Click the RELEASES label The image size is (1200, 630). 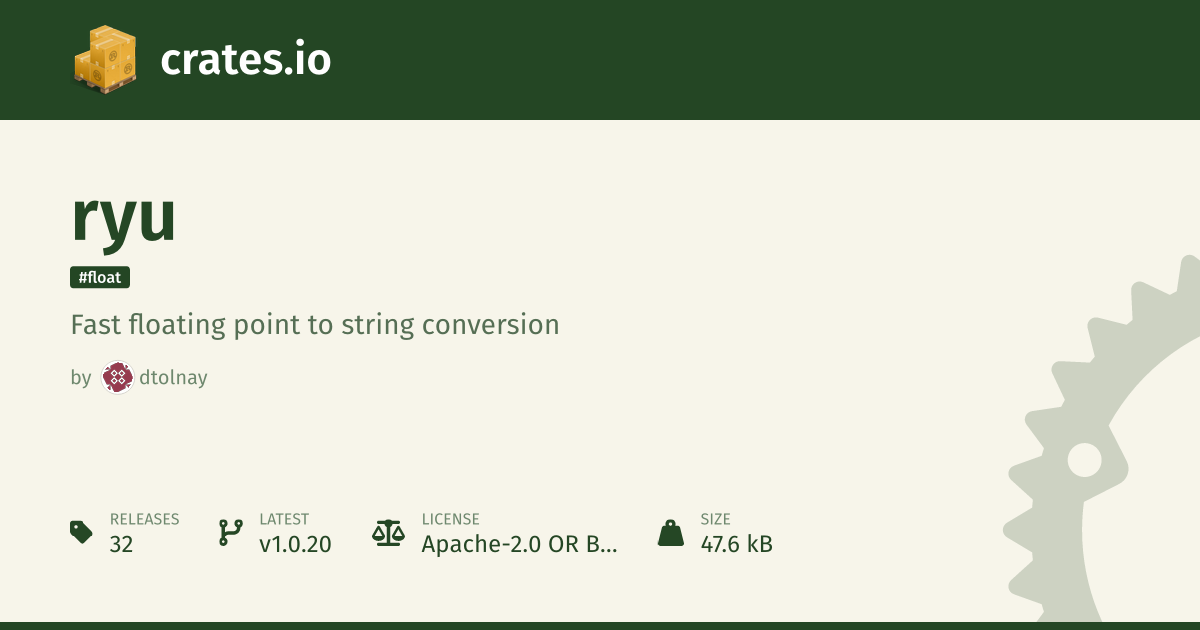[x=144, y=519]
